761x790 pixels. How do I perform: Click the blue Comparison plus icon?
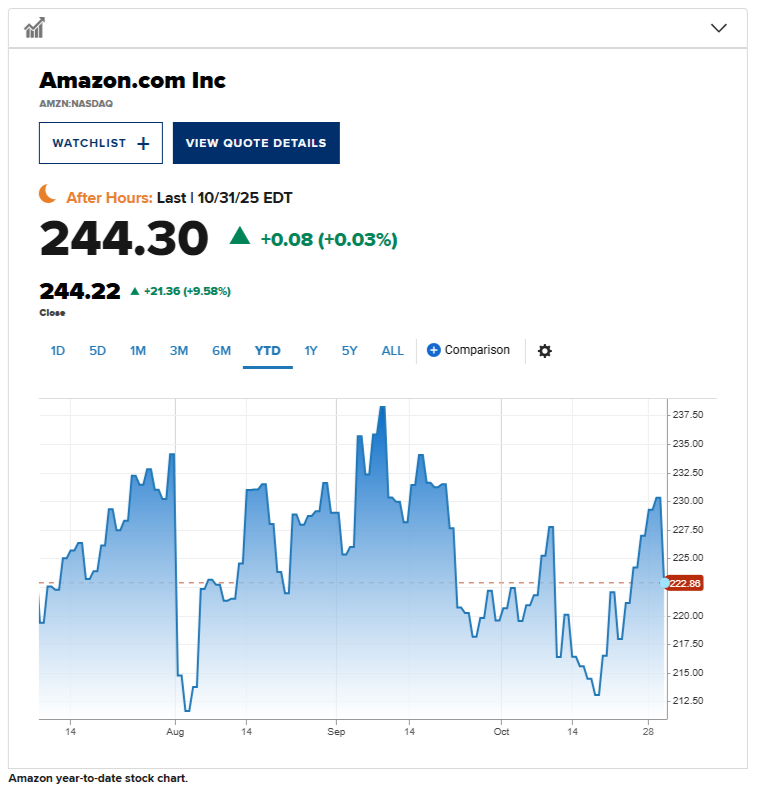(434, 350)
